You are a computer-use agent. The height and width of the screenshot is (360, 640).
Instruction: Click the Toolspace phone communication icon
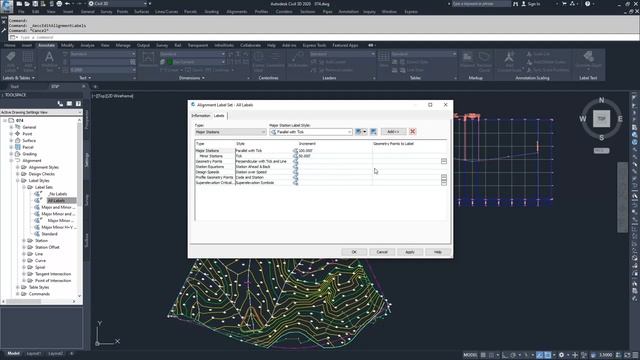60,104
